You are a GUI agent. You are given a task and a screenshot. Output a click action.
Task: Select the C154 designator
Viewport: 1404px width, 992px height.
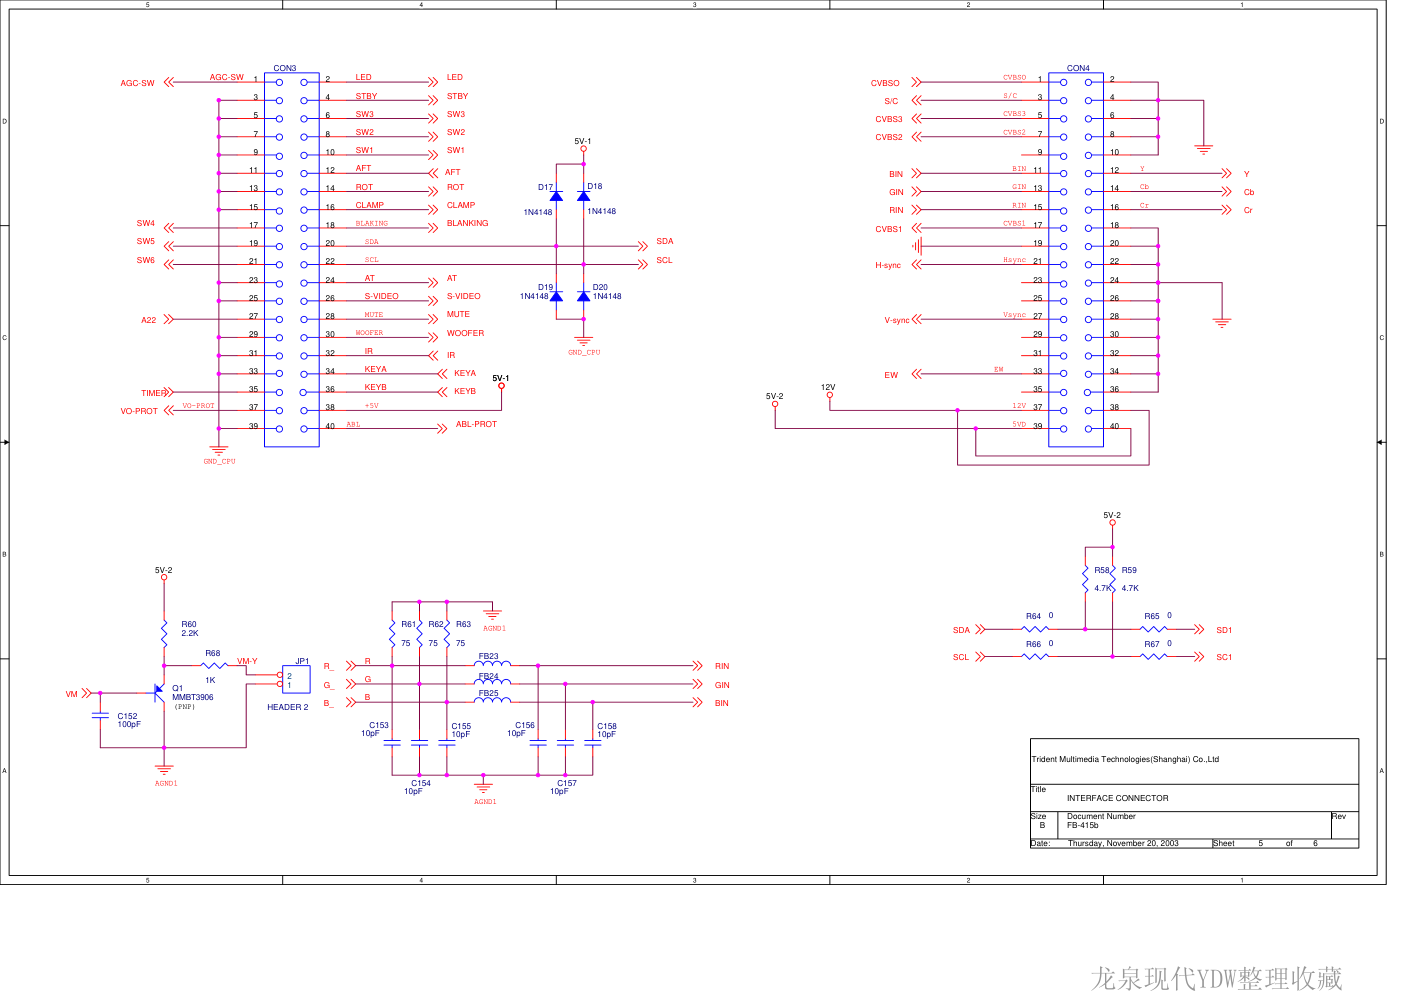click(x=421, y=783)
